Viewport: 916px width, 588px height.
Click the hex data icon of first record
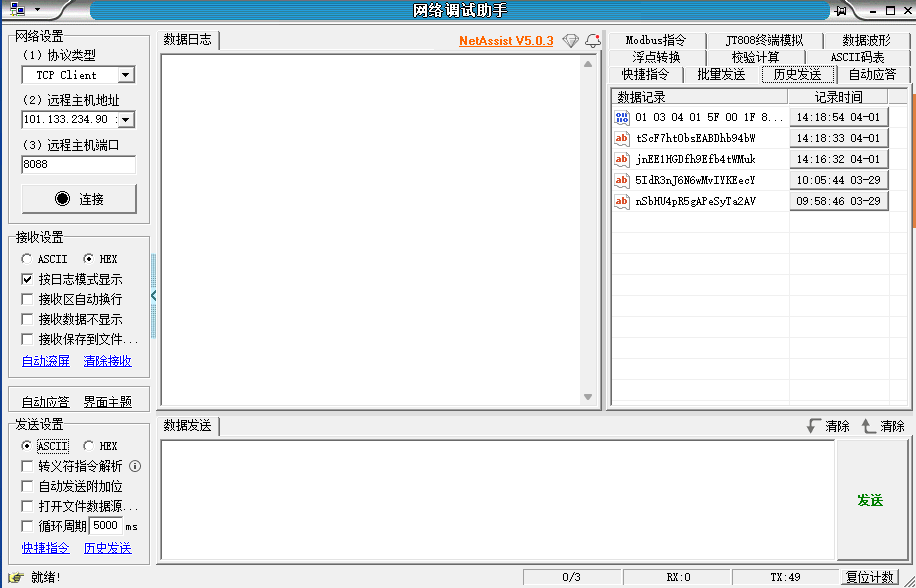pyautogui.click(x=622, y=117)
